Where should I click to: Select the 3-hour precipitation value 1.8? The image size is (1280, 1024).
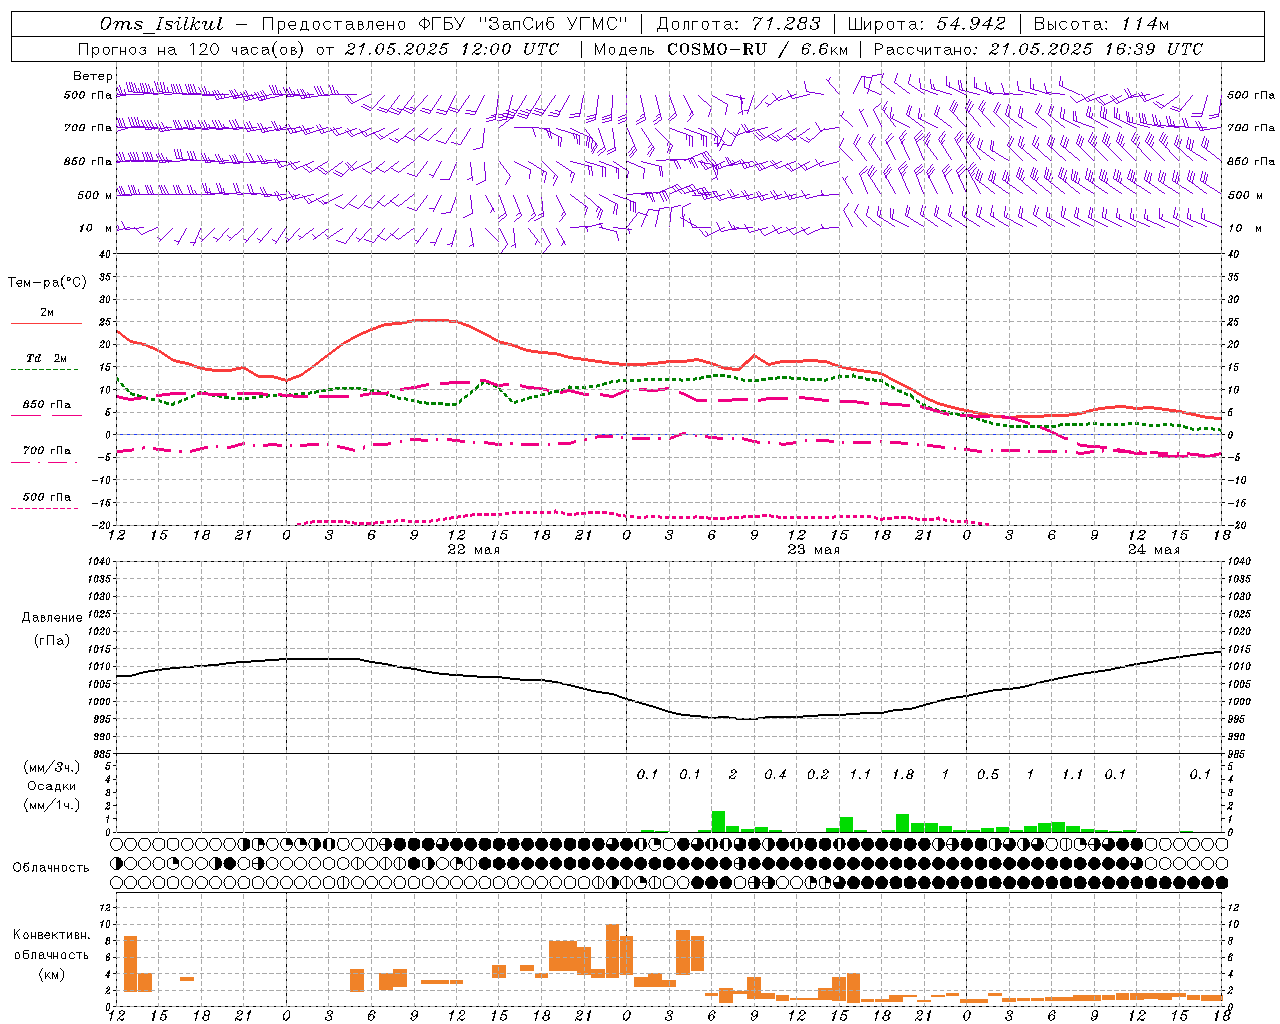[x=903, y=774]
